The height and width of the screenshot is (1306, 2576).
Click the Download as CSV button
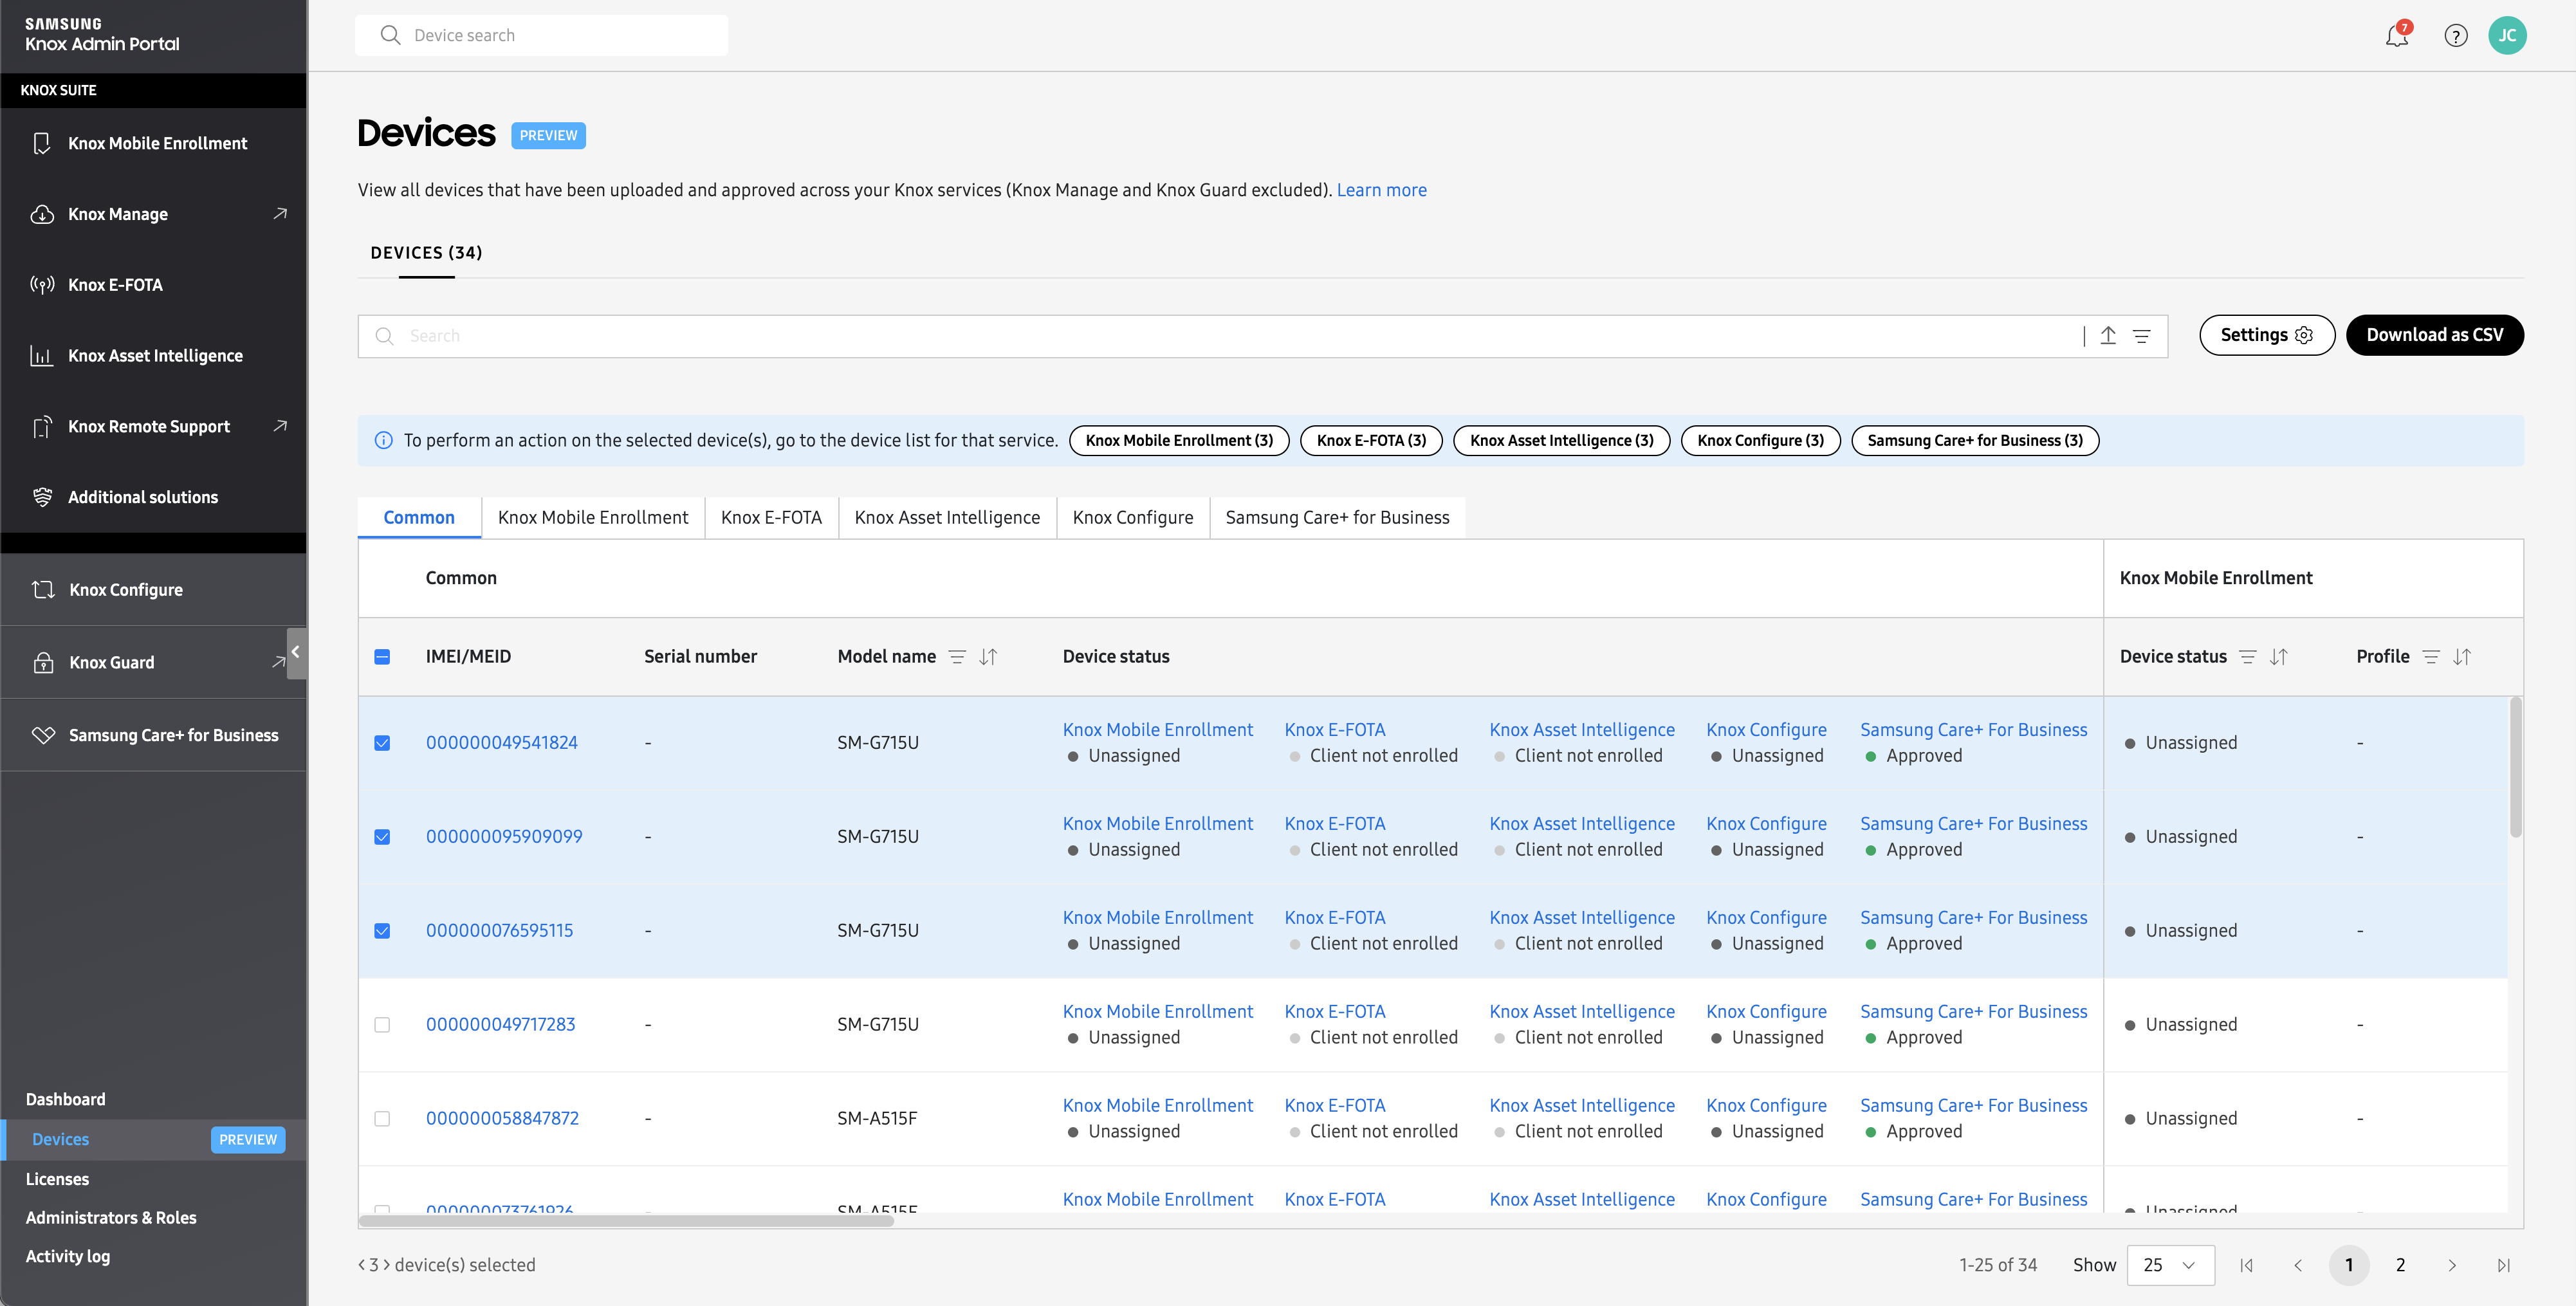point(2434,335)
